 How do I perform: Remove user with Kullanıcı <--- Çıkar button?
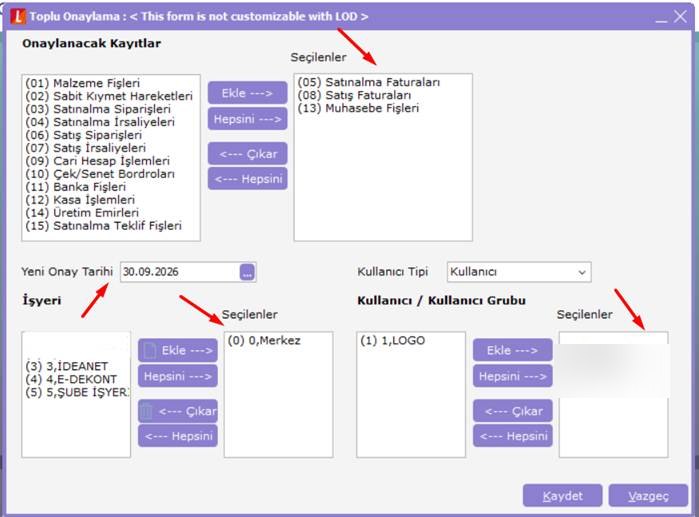[513, 411]
